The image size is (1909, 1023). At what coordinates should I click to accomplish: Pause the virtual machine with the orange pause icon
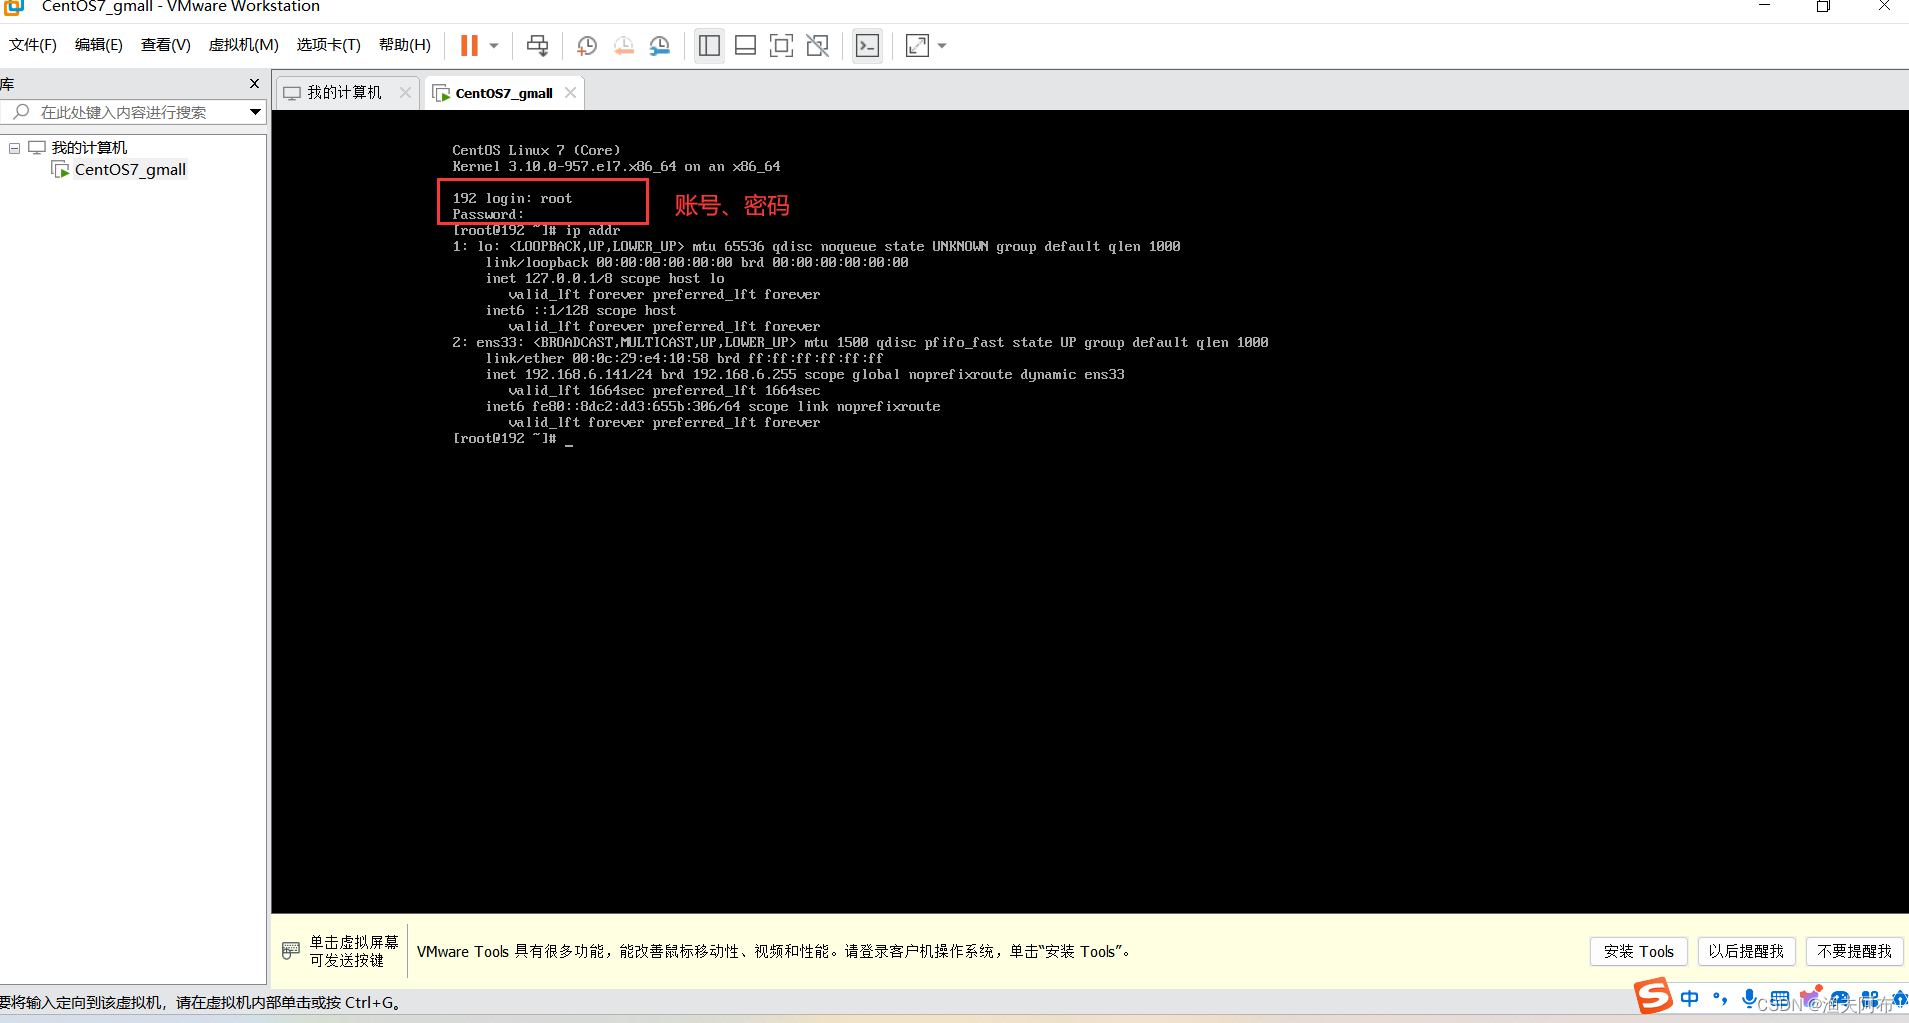pos(468,45)
